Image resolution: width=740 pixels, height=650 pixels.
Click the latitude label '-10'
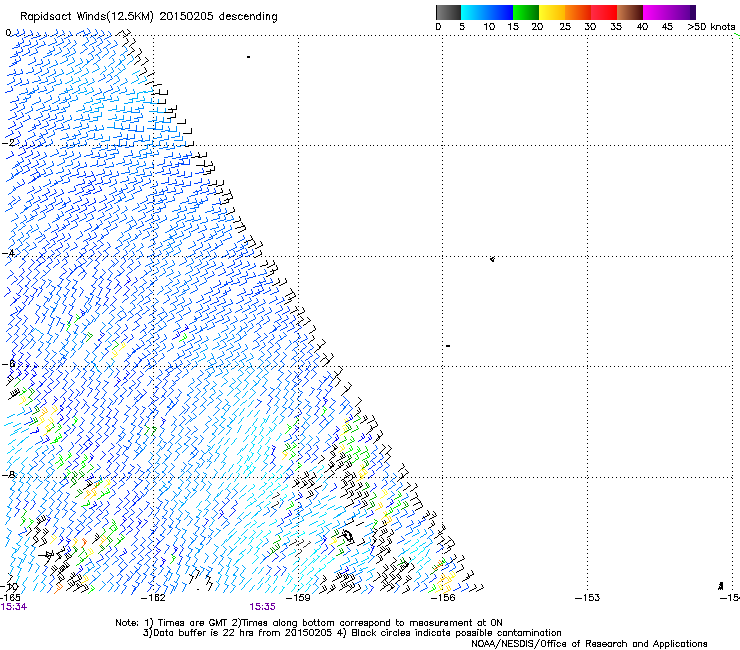[x=9, y=587]
